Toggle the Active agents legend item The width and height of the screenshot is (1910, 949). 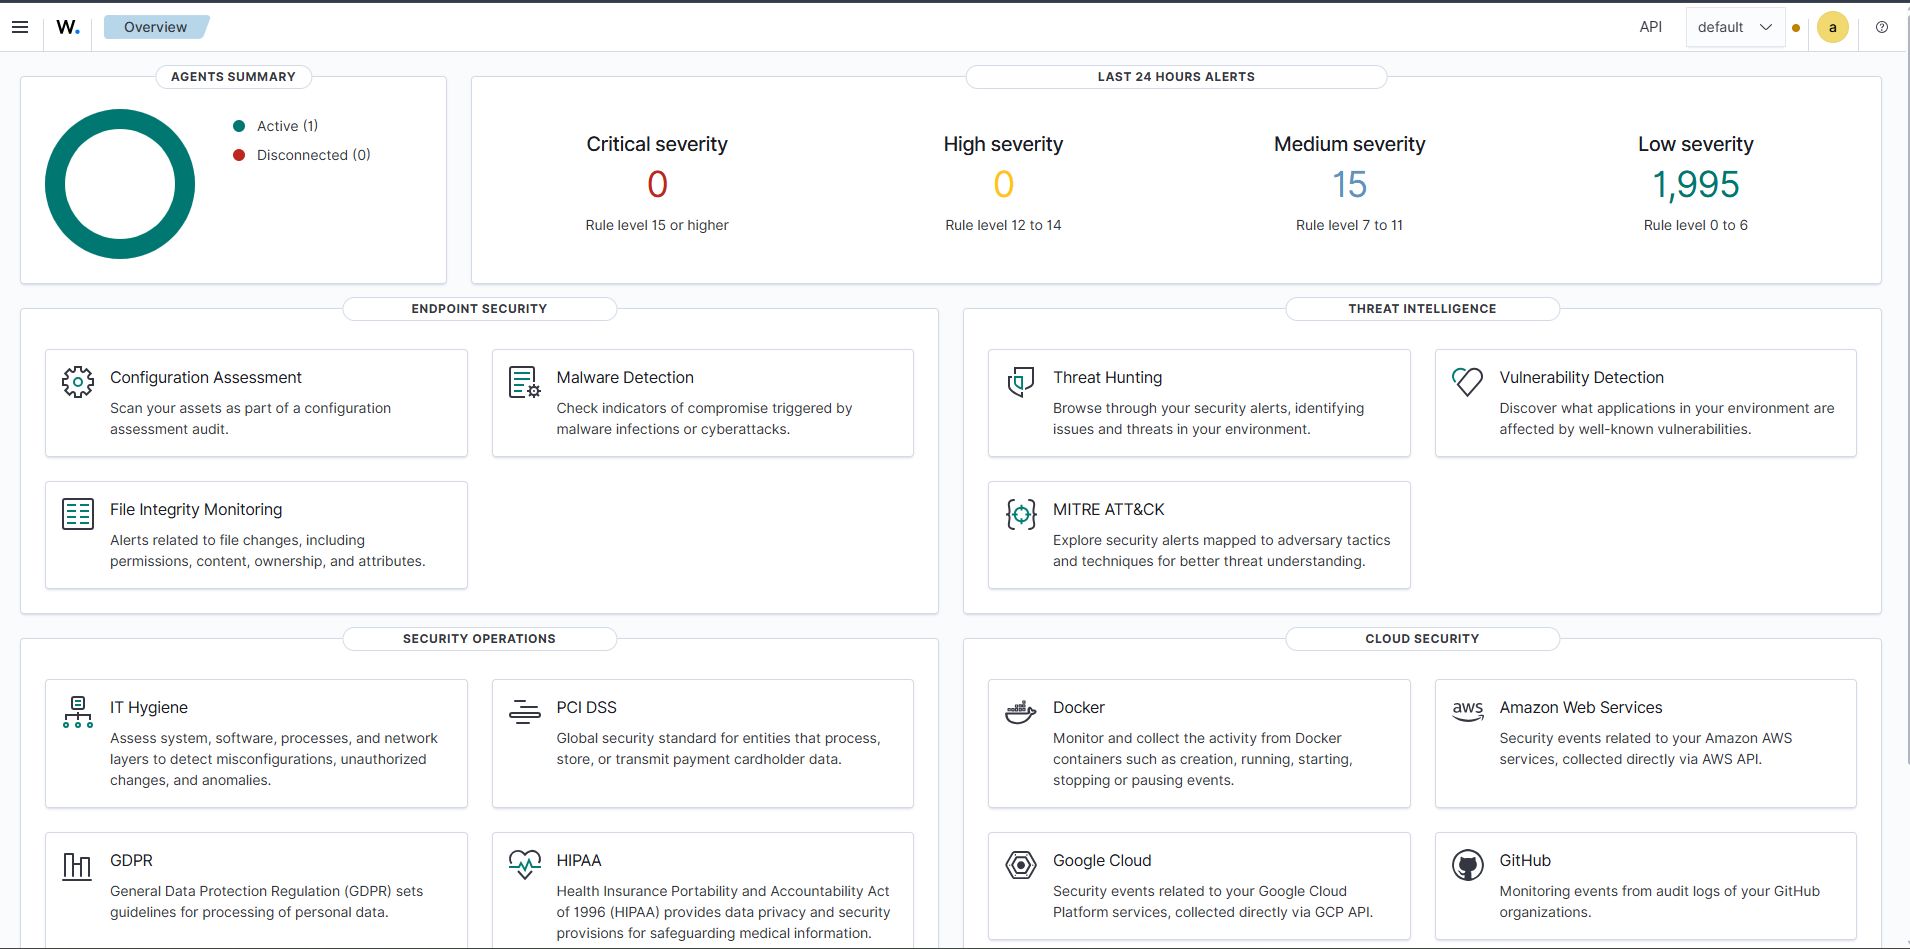click(286, 126)
